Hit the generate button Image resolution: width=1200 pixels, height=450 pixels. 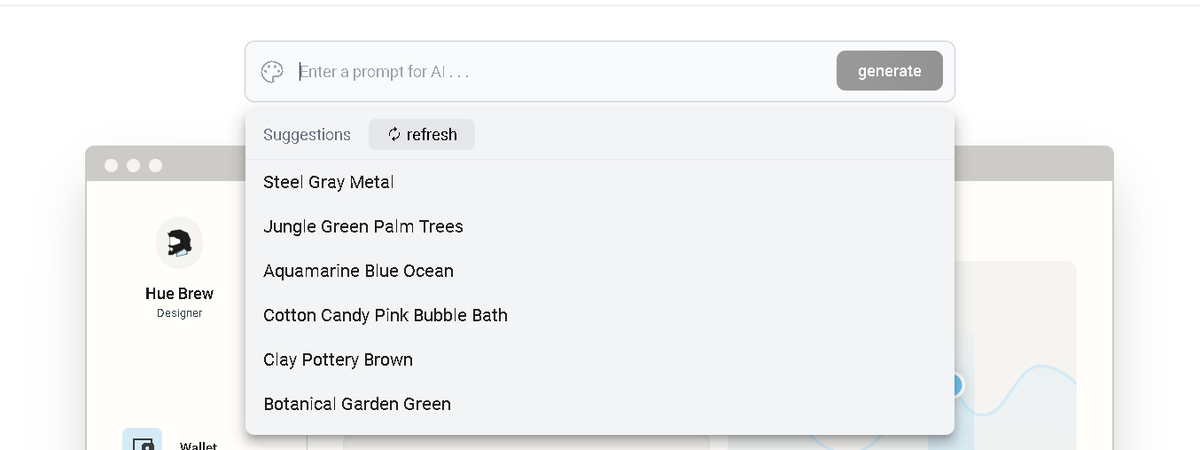click(889, 71)
